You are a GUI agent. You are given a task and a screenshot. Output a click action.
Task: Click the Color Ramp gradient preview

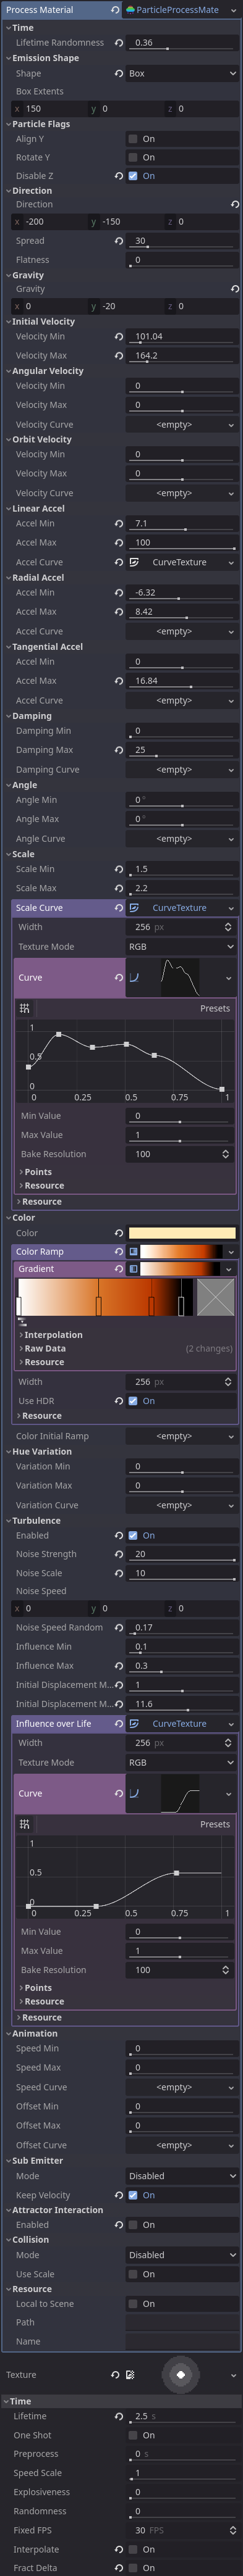point(181,1252)
